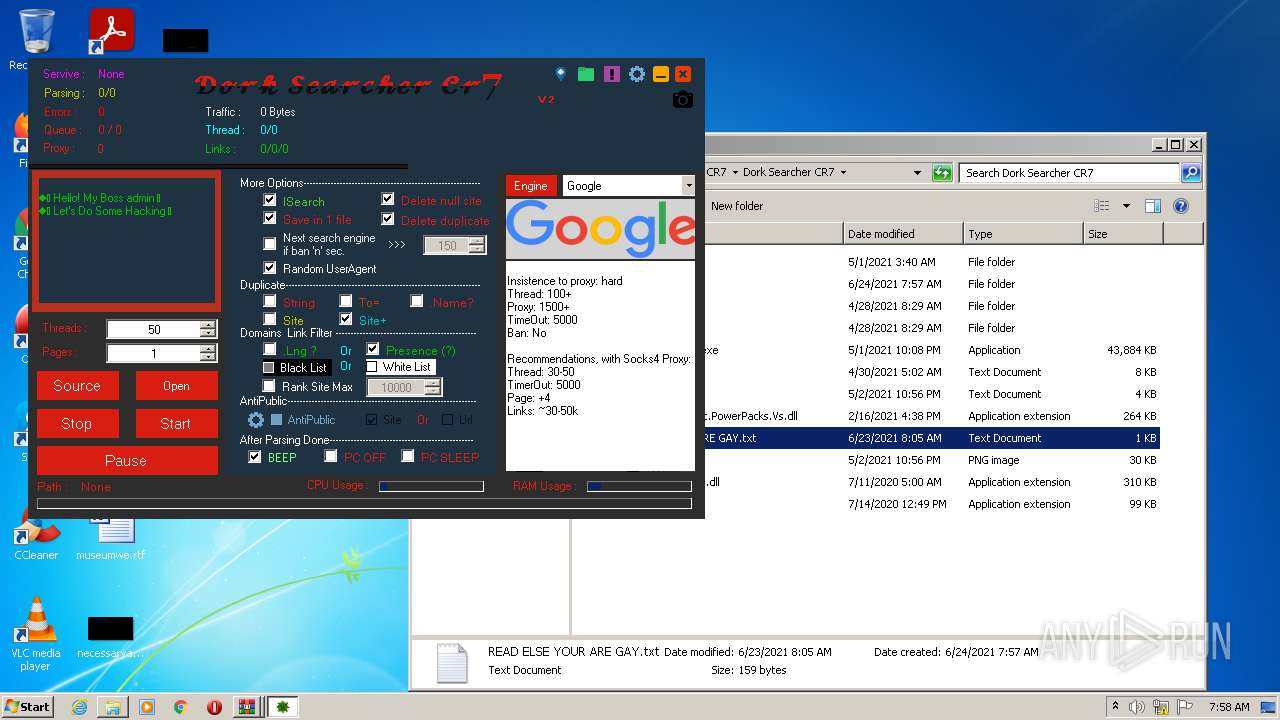Open Adobe Acrobat desktop shortcut

[x=111, y=30]
